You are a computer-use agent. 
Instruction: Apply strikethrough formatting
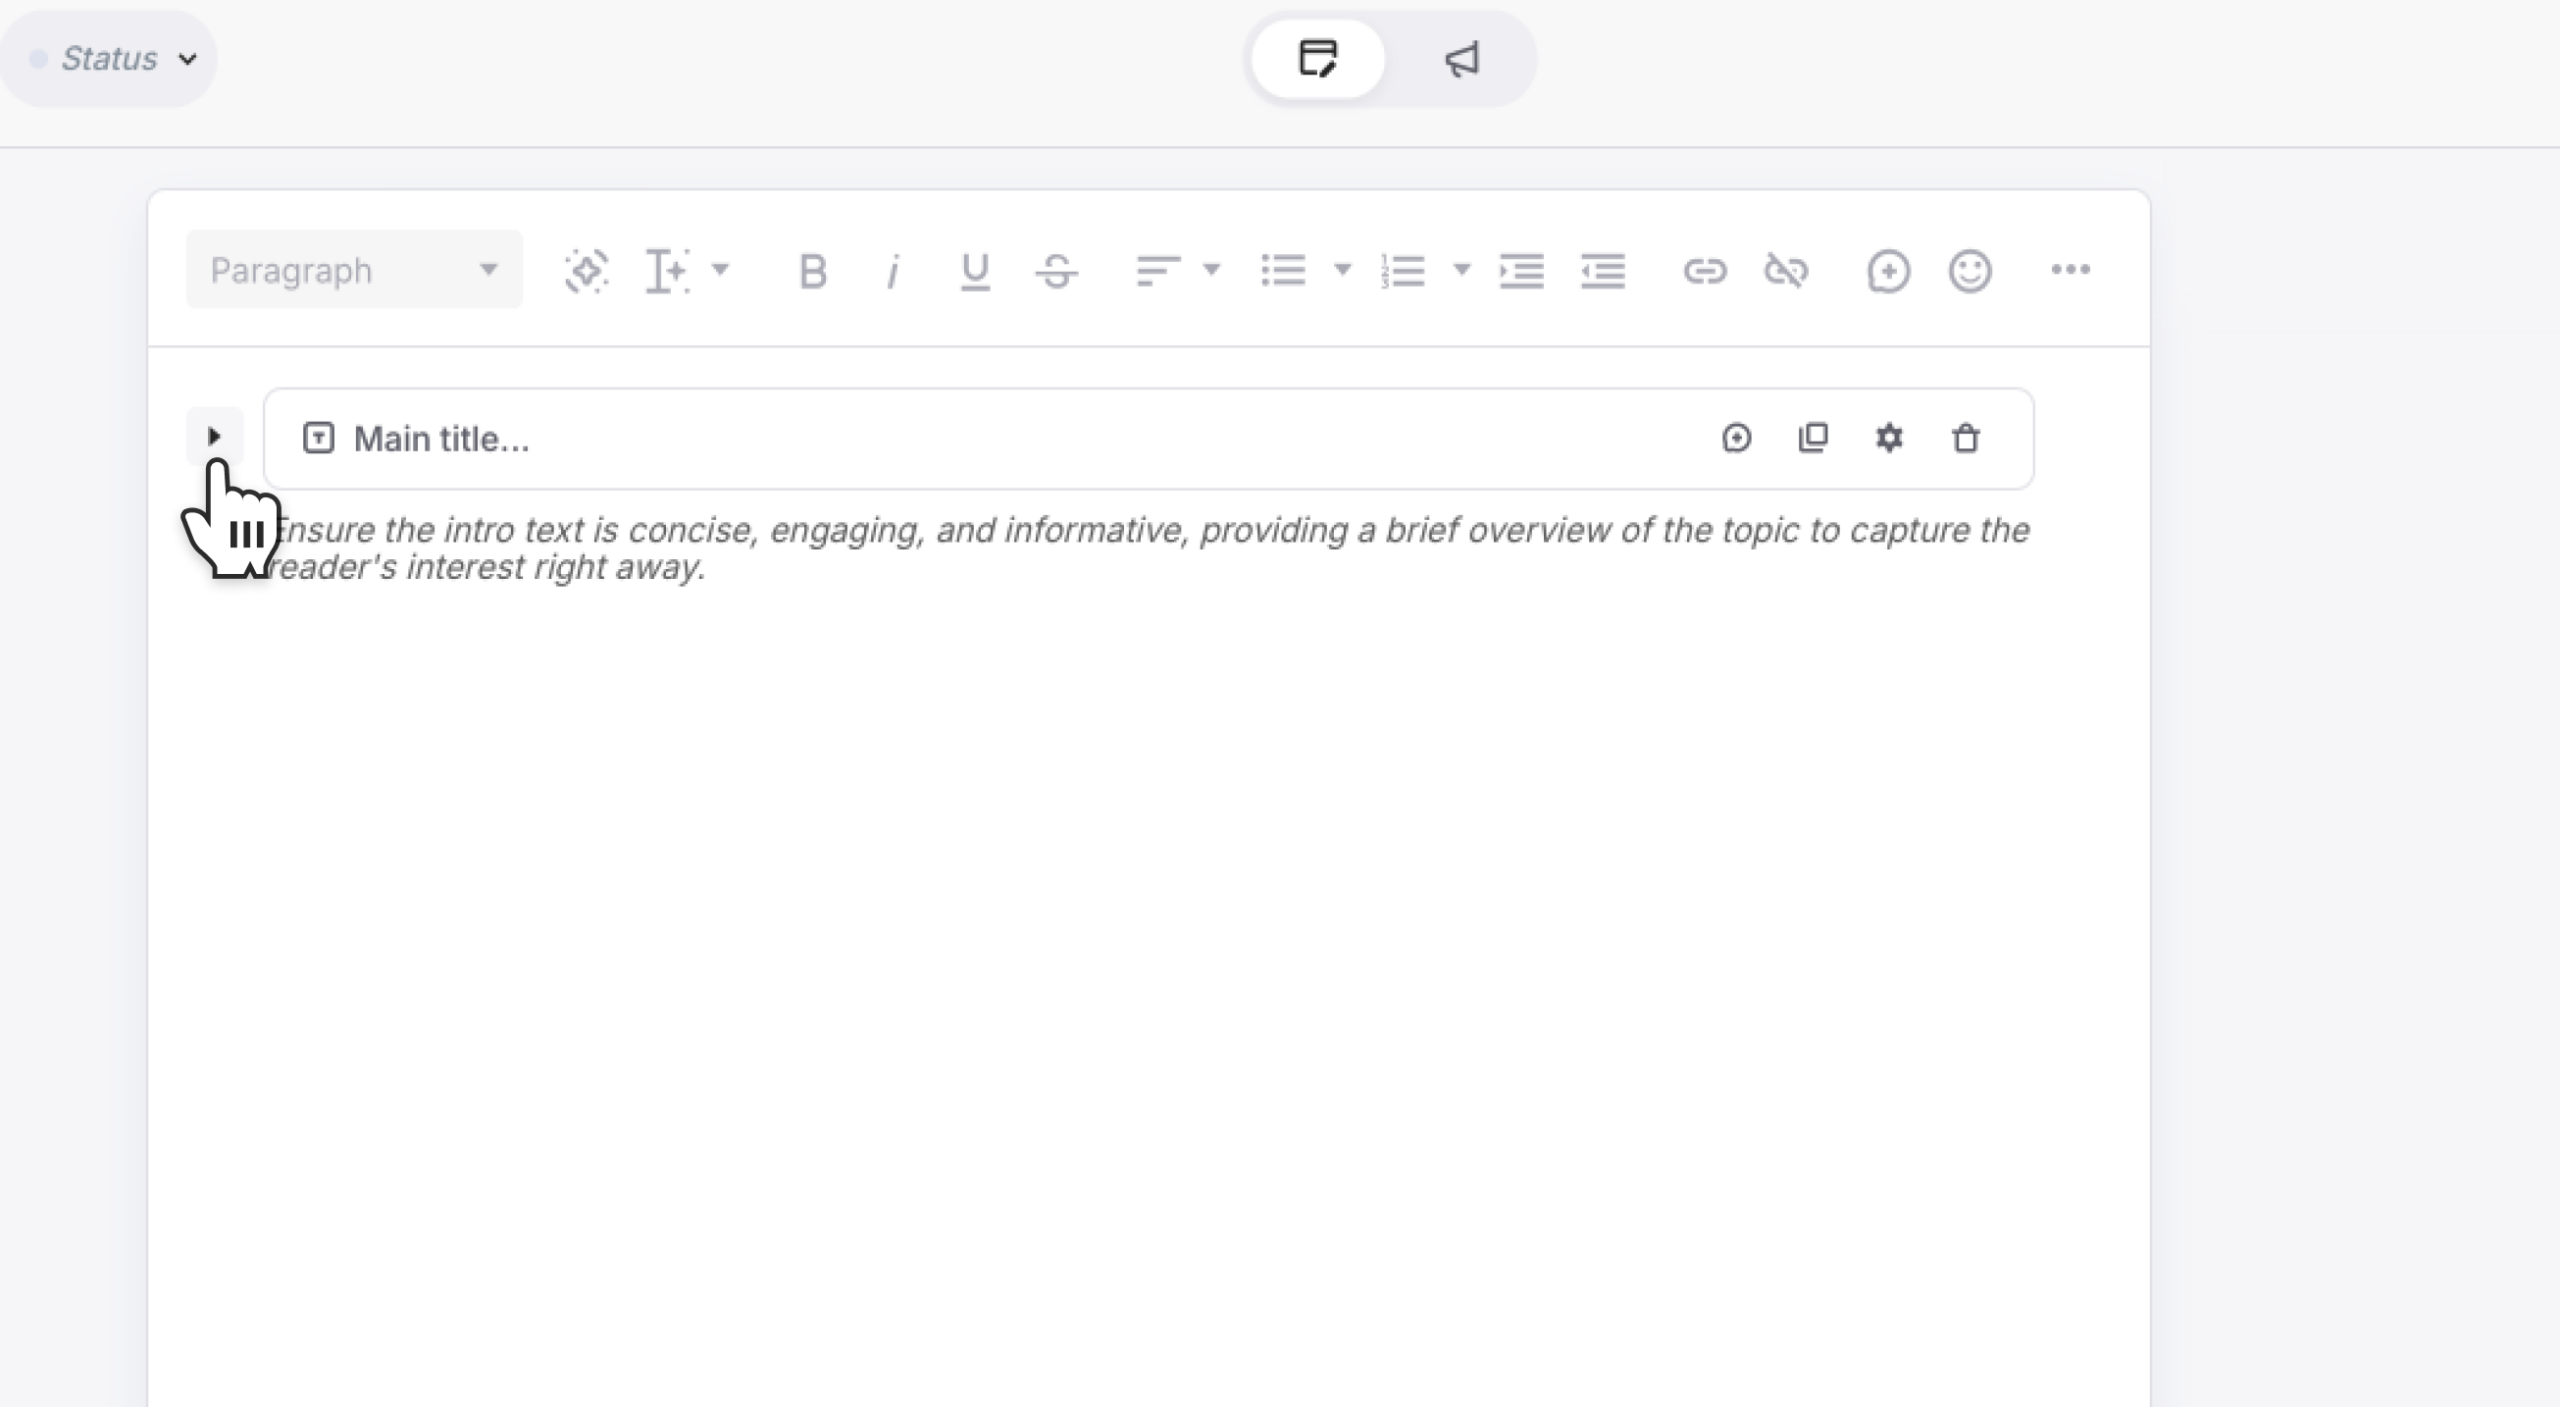1057,269
